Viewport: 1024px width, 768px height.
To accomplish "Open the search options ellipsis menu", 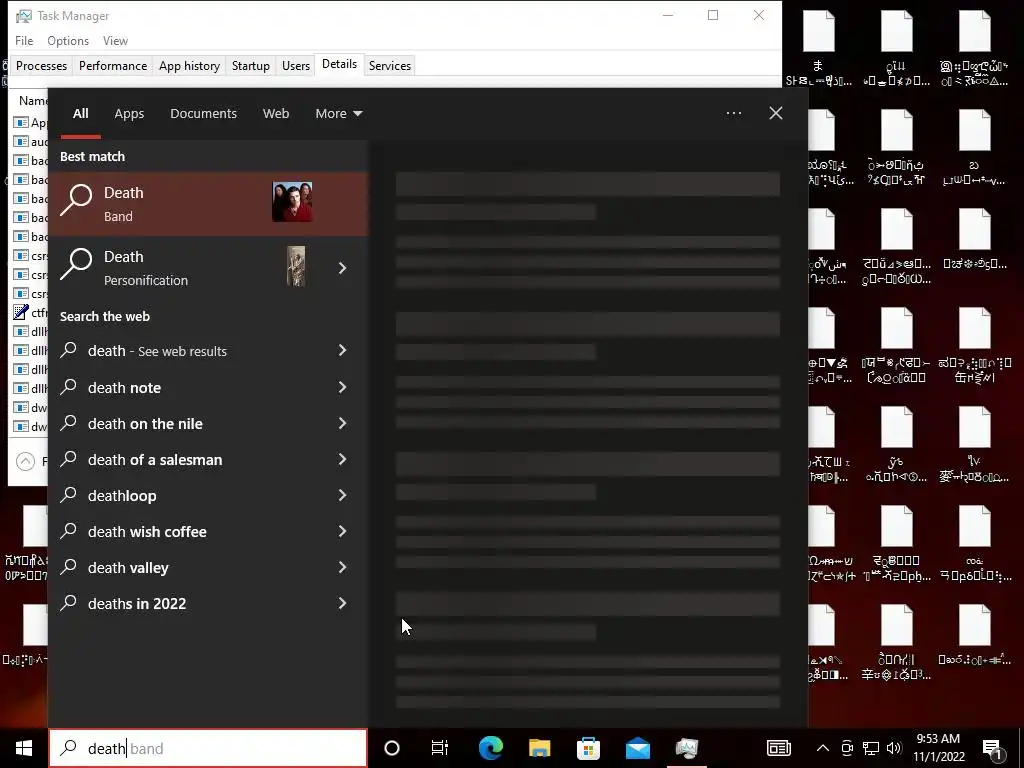I will pos(734,114).
